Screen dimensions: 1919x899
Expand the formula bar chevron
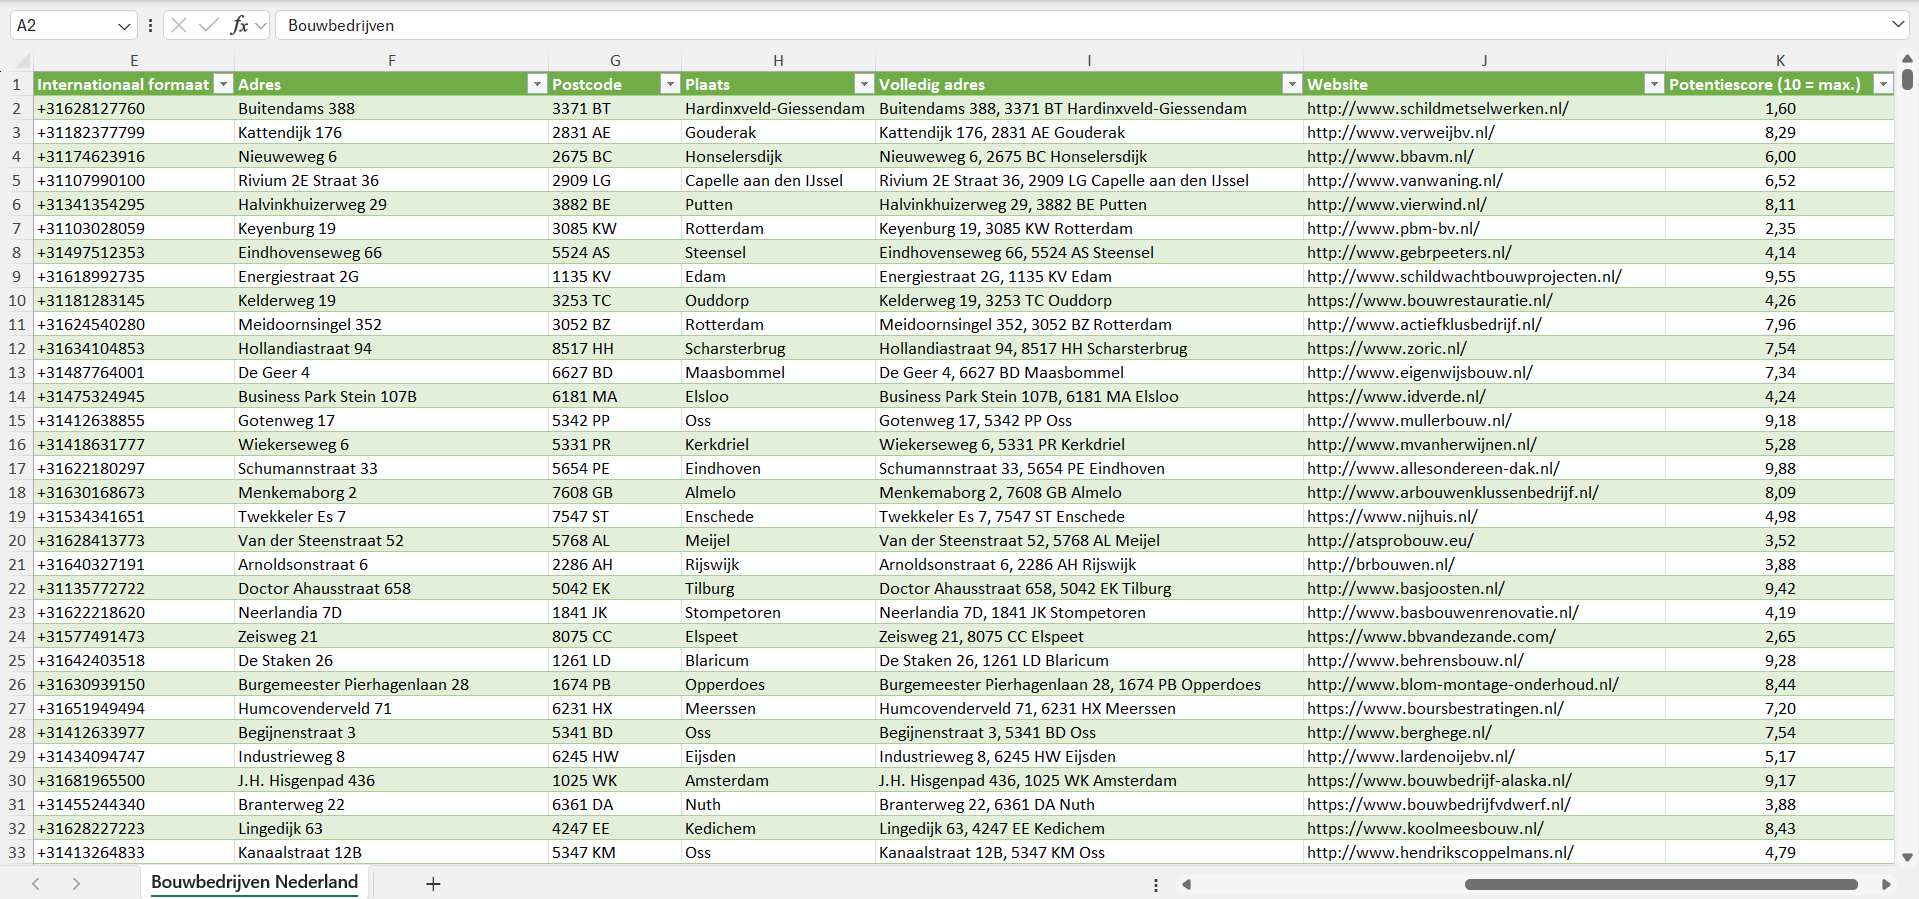pyautogui.click(x=1897, y=25)
